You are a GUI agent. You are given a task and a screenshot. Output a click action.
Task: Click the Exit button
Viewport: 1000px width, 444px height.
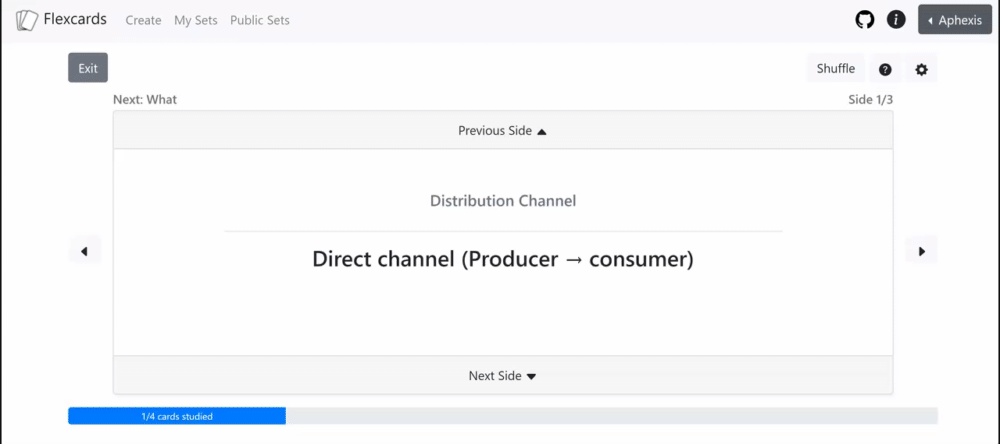(x=88, y=68)
